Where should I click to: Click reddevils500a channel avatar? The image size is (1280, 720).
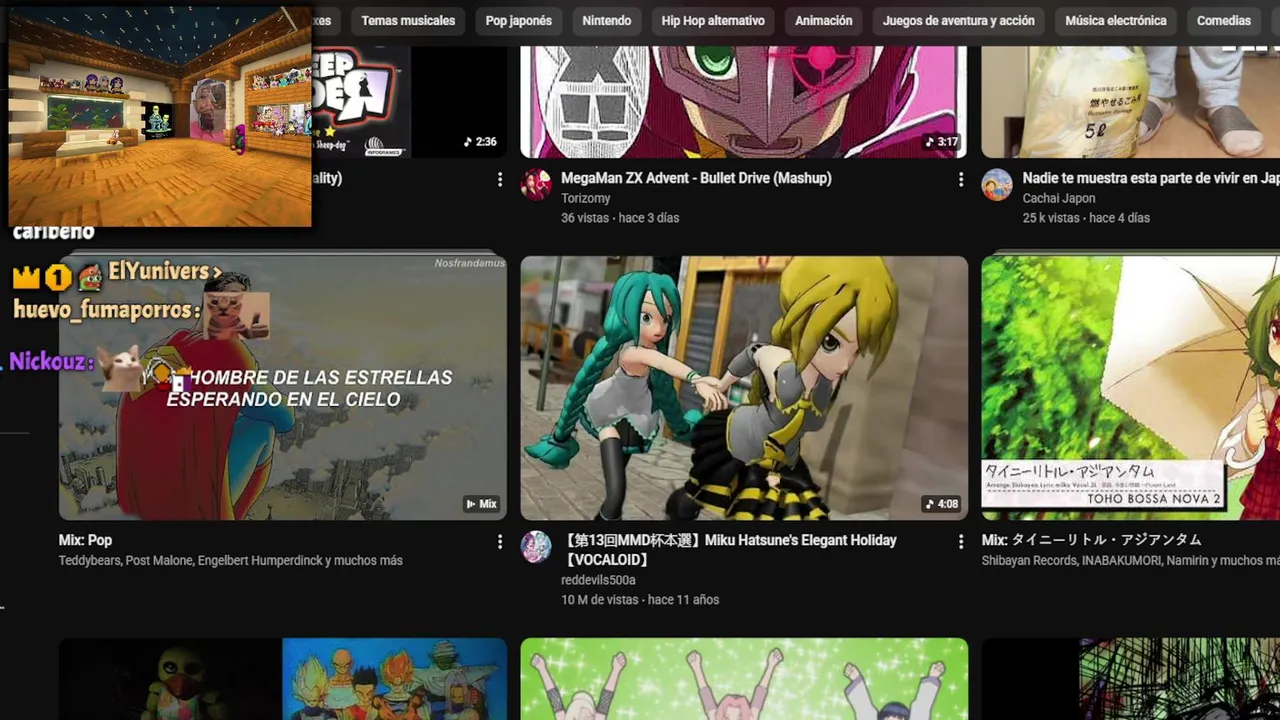[x=536, y=547]
